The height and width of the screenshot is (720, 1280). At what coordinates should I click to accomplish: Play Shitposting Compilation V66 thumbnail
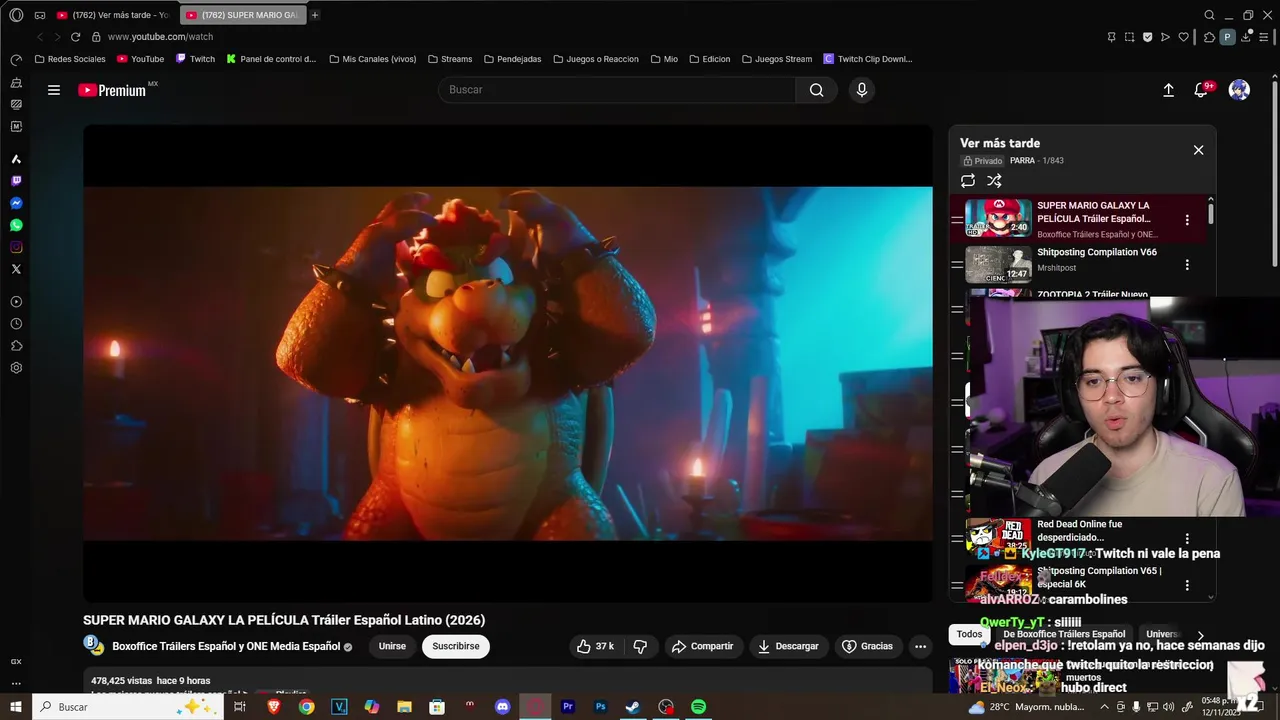(x=998, y=265)
